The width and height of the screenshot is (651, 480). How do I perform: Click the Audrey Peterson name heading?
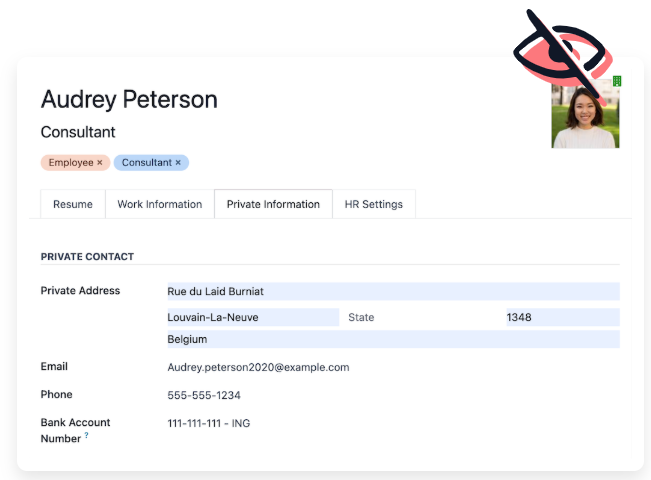click(x=129, y=99)
